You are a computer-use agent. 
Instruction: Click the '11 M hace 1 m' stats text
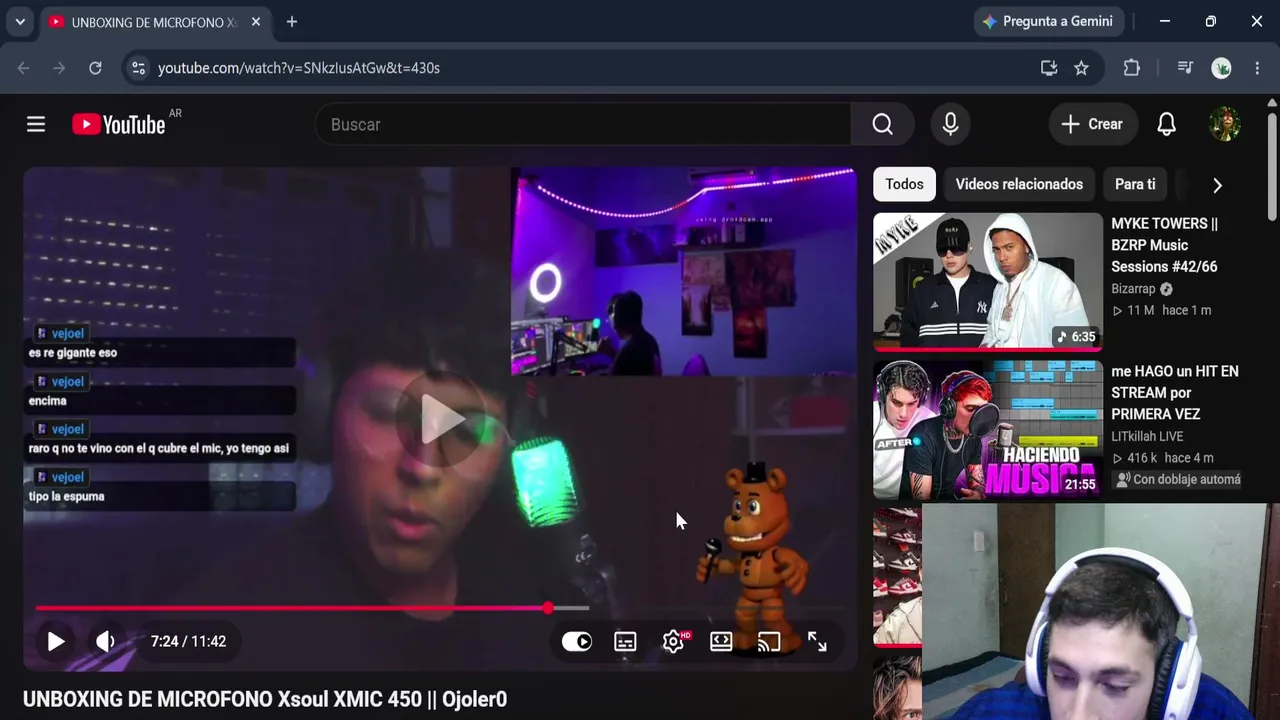coord(1161,311)
